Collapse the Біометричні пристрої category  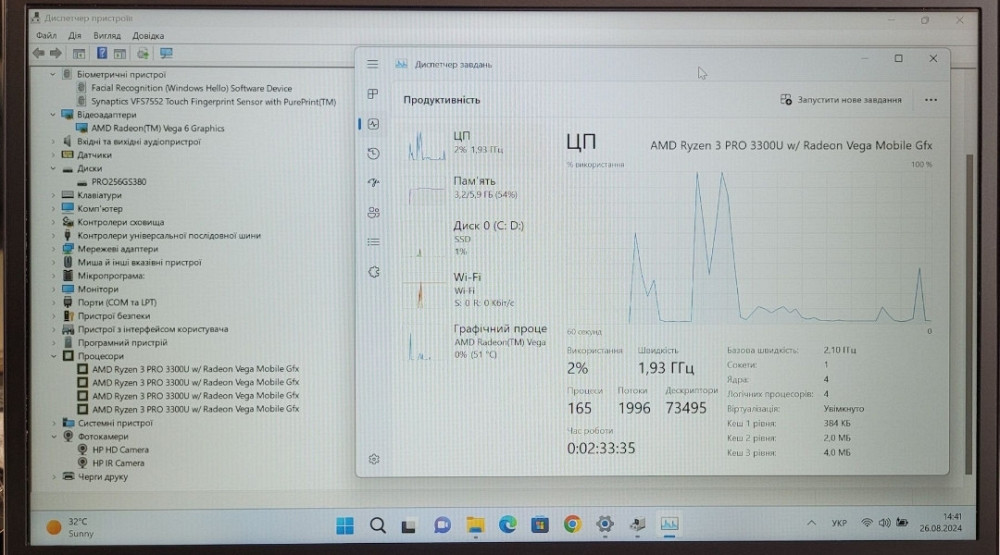click(x=53, y=75)
